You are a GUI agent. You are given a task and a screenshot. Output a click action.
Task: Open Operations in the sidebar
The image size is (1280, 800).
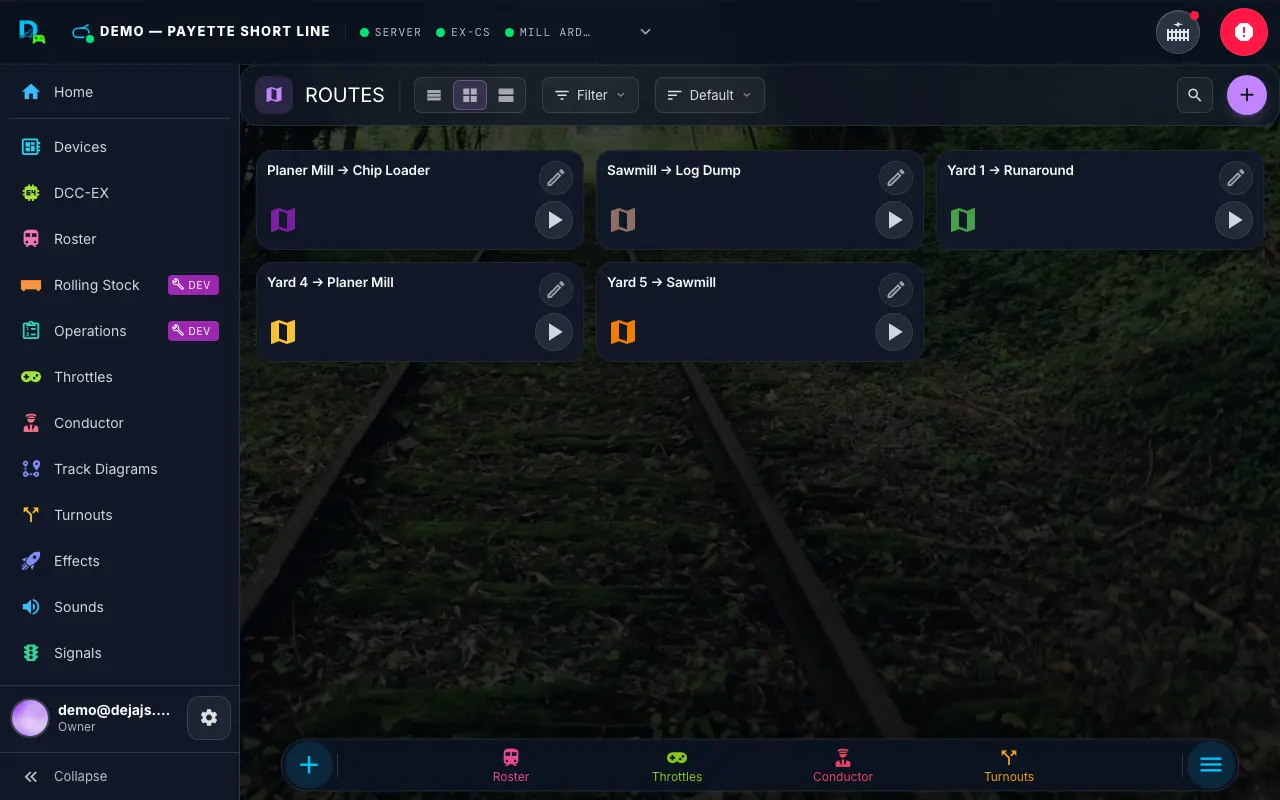click(x=119, y=331)
